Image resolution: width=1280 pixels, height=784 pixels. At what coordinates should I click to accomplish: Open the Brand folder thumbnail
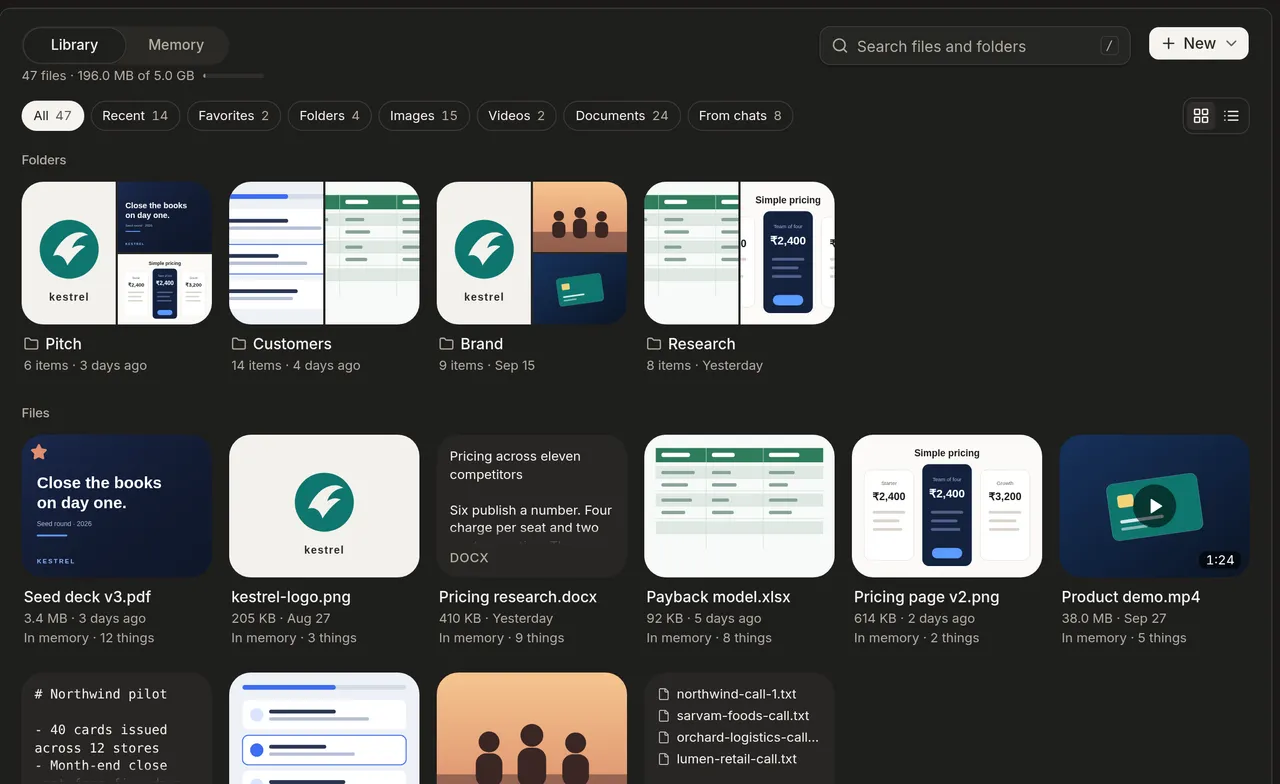pyautogui.click(x=532, y=253)
